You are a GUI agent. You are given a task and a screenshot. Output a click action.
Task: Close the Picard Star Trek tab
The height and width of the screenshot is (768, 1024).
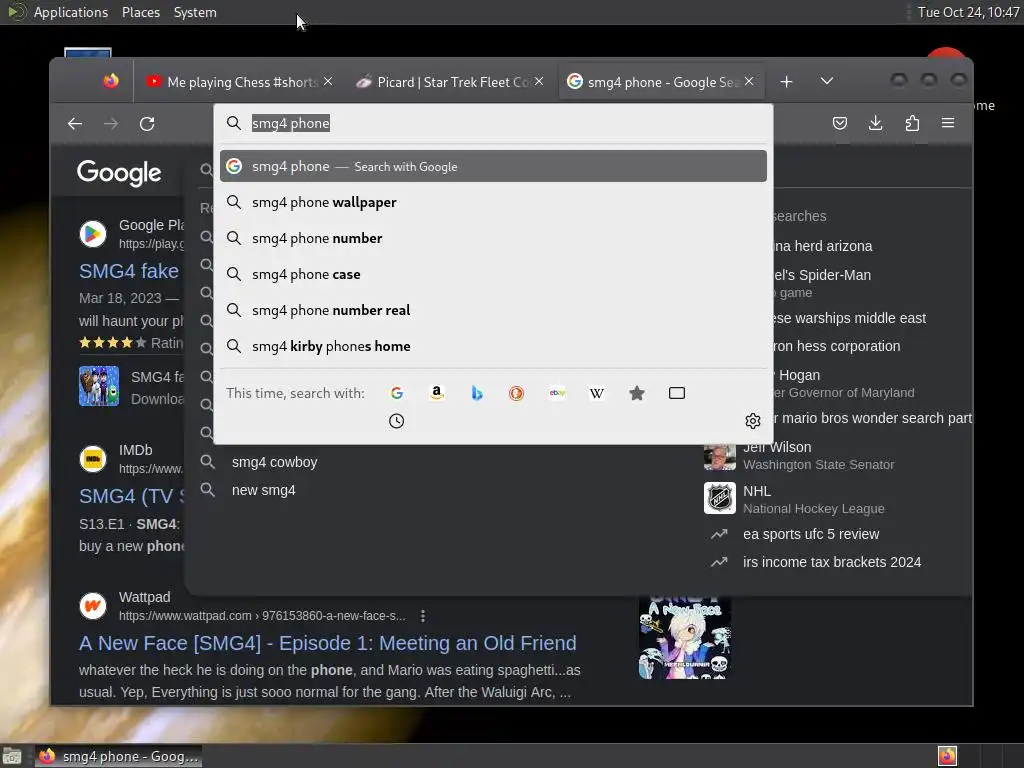[539, 81]
